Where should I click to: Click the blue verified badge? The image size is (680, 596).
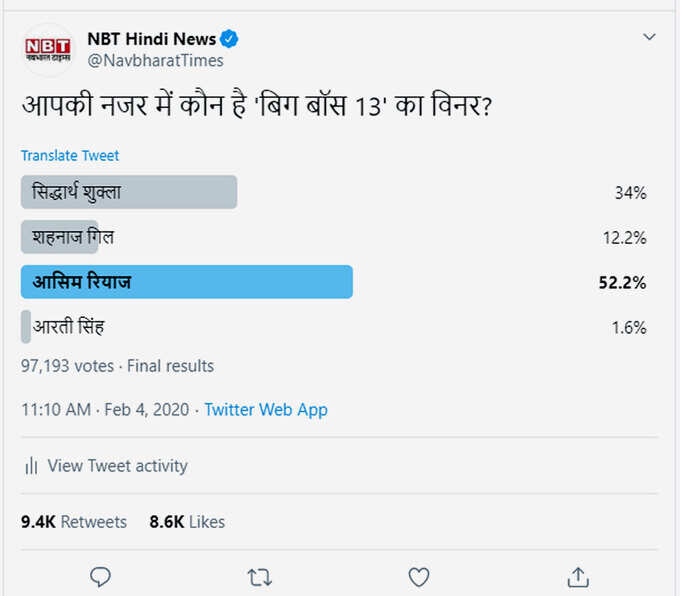[x=229, y=39]
